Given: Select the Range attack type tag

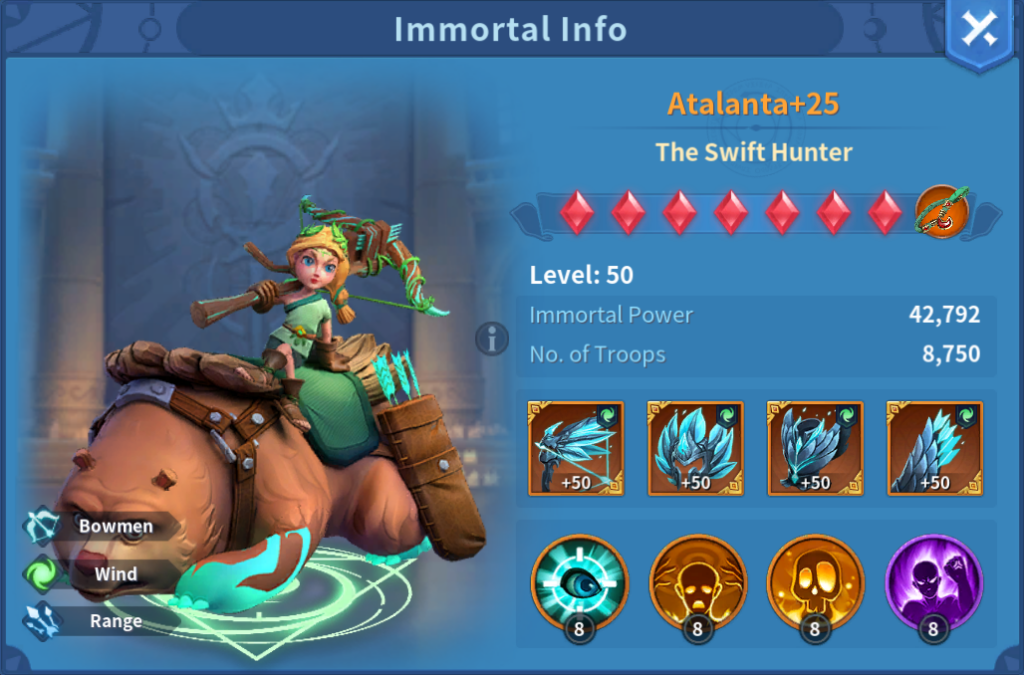Looking at the screenshot, I should (98, 621).
